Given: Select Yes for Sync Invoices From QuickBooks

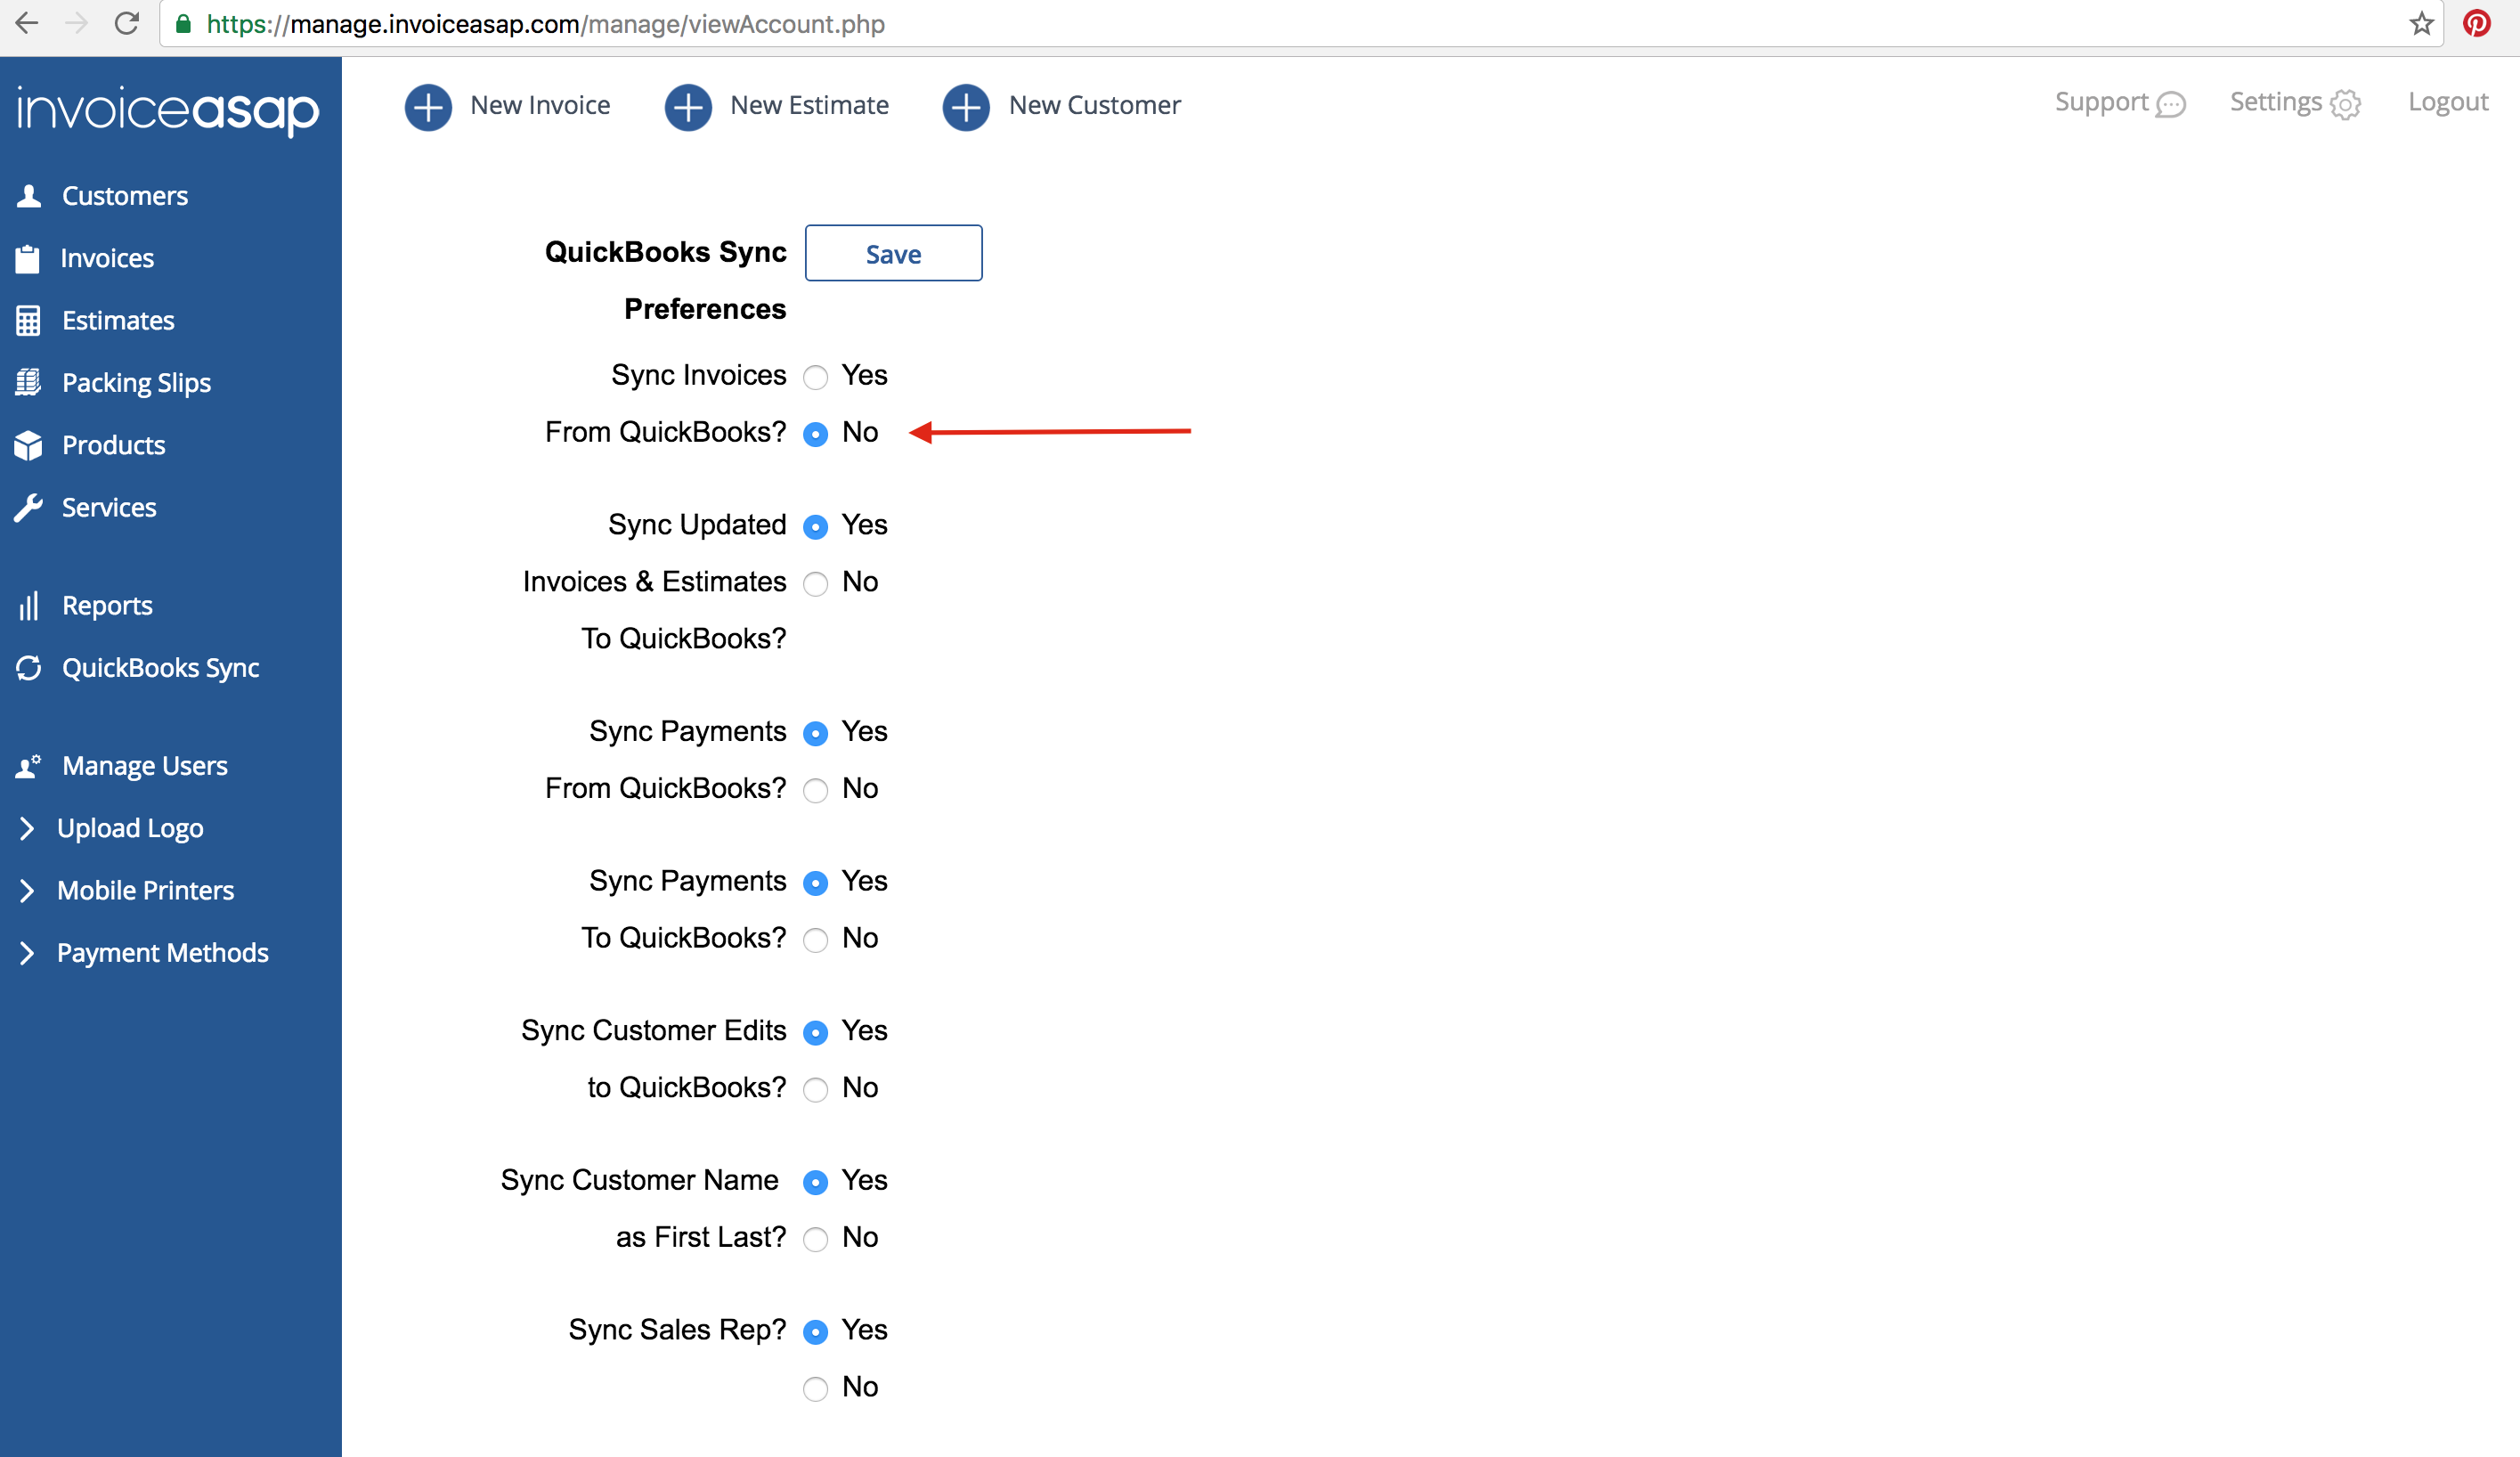Looking at the screenshot, I should tap(816, 377).
